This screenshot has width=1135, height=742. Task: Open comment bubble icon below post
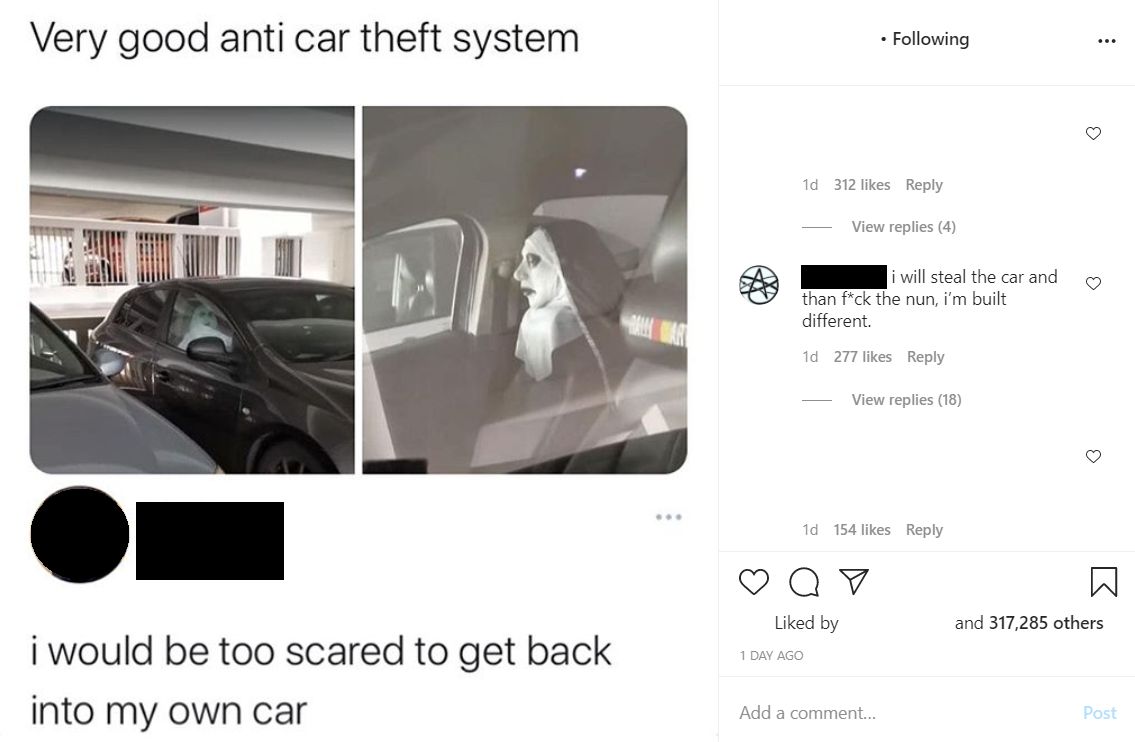click(803, 581)
